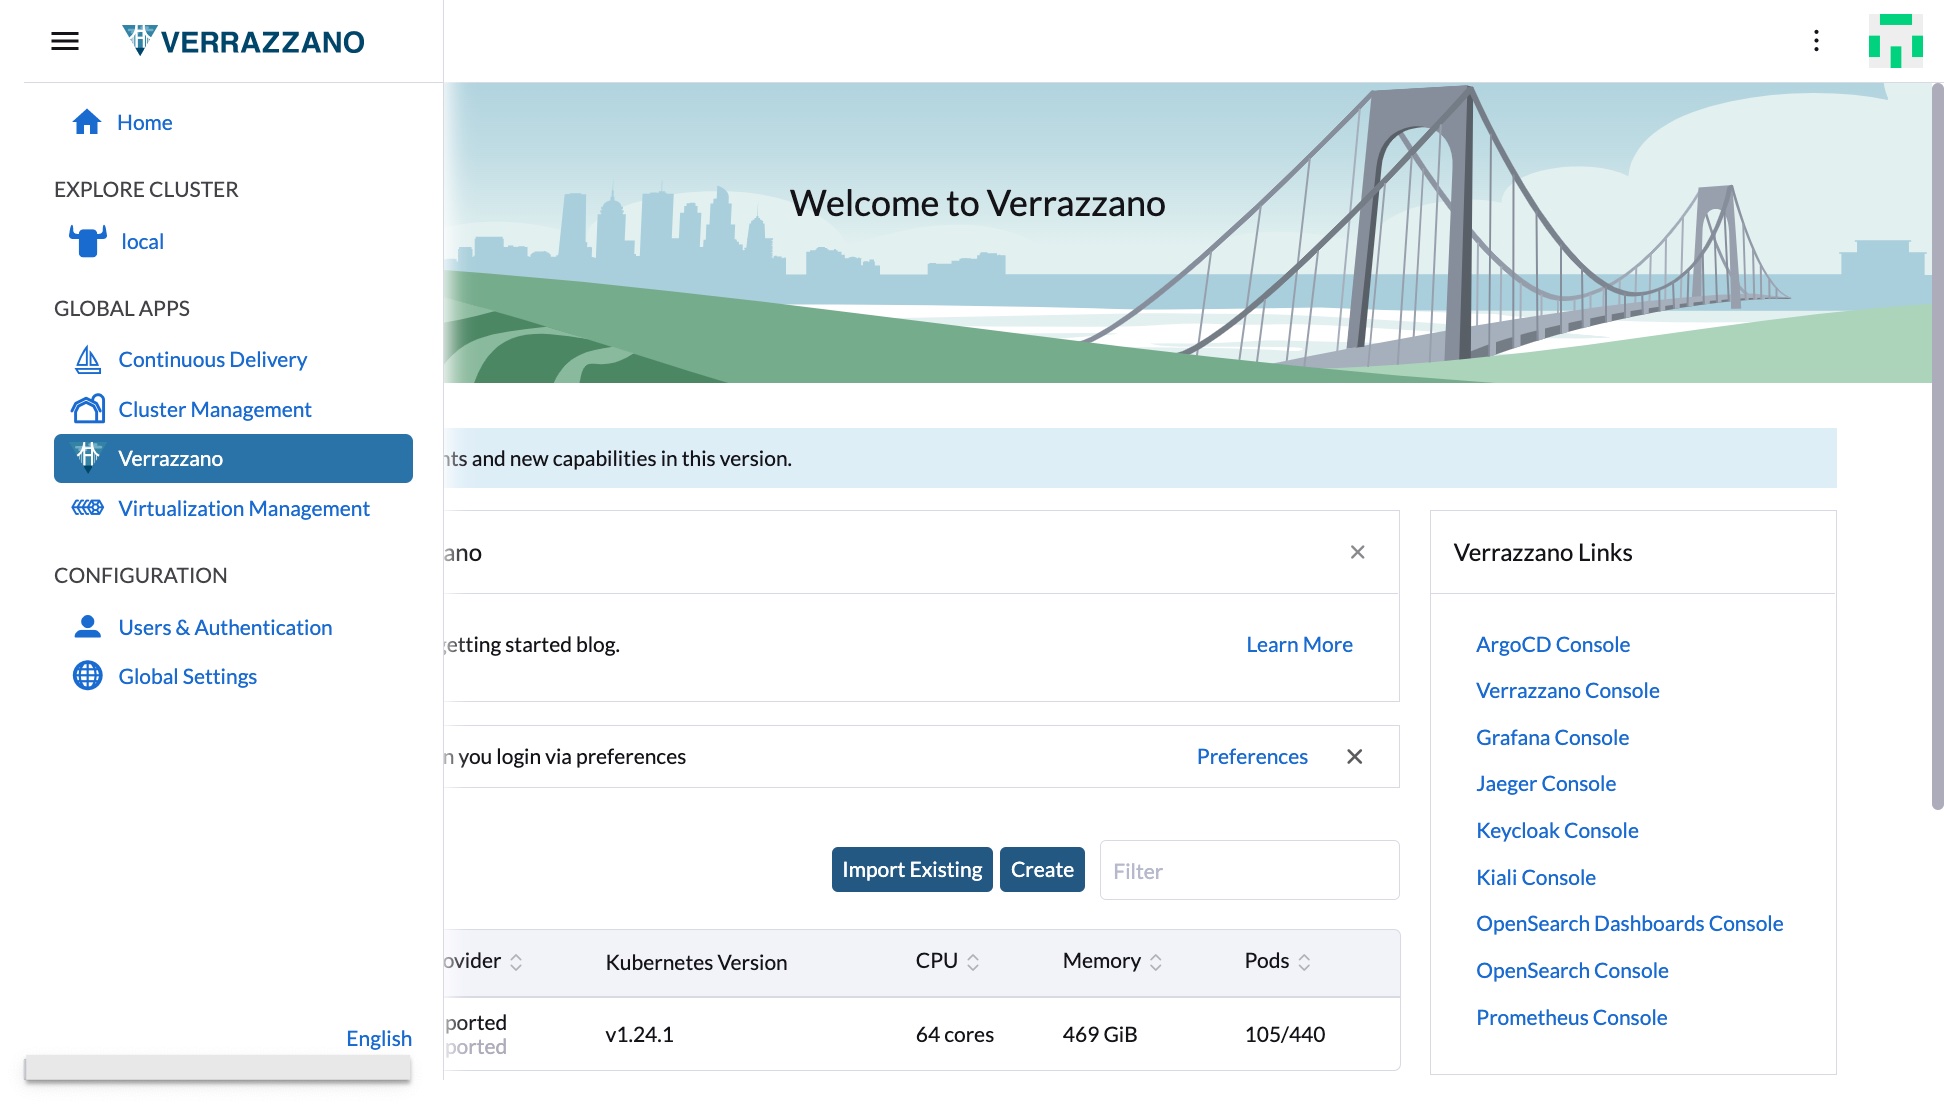Sort the Pods column
Screen dimensions: 1944x1108
coord(1306,961)
